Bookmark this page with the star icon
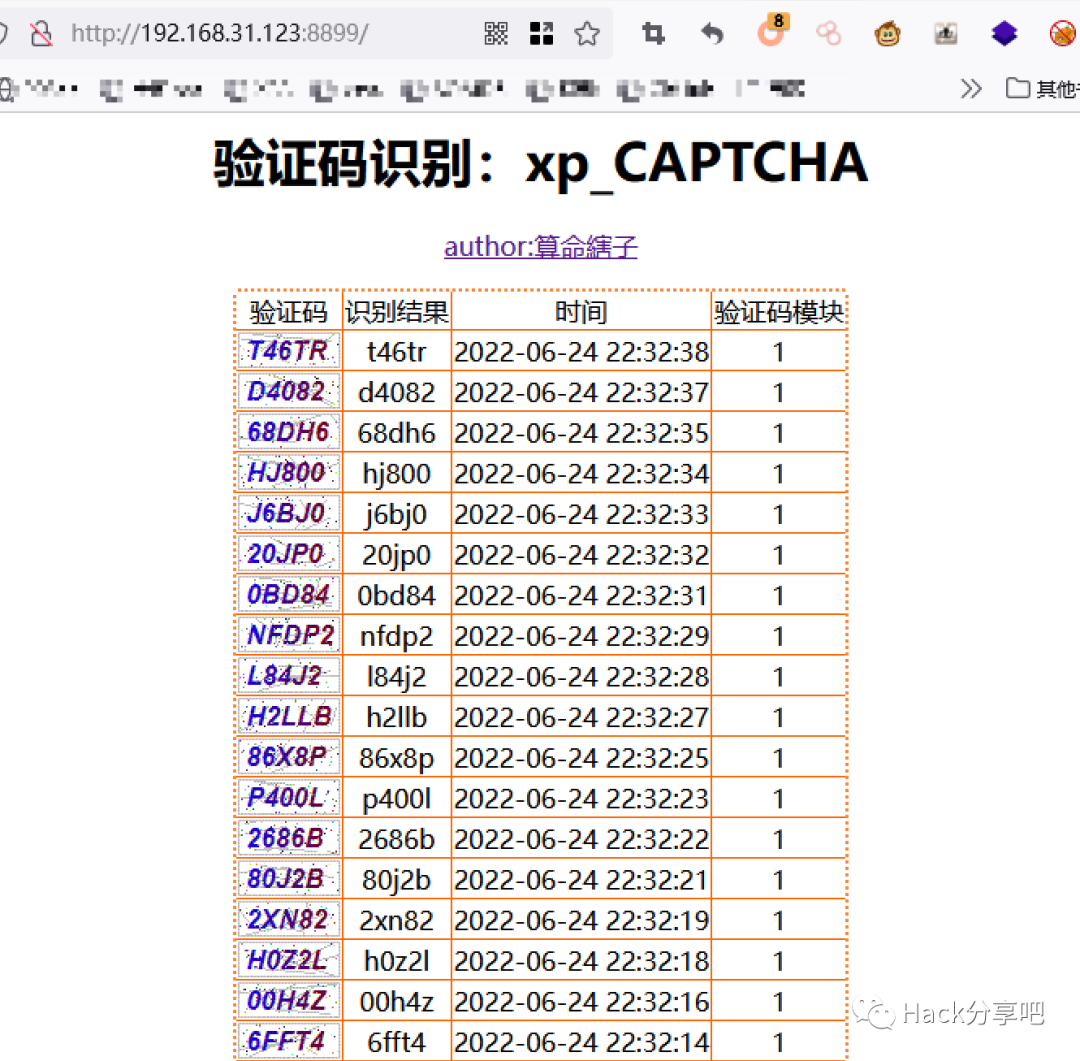The width and height of the screenshot is (1080, 1061). (587, 33)
